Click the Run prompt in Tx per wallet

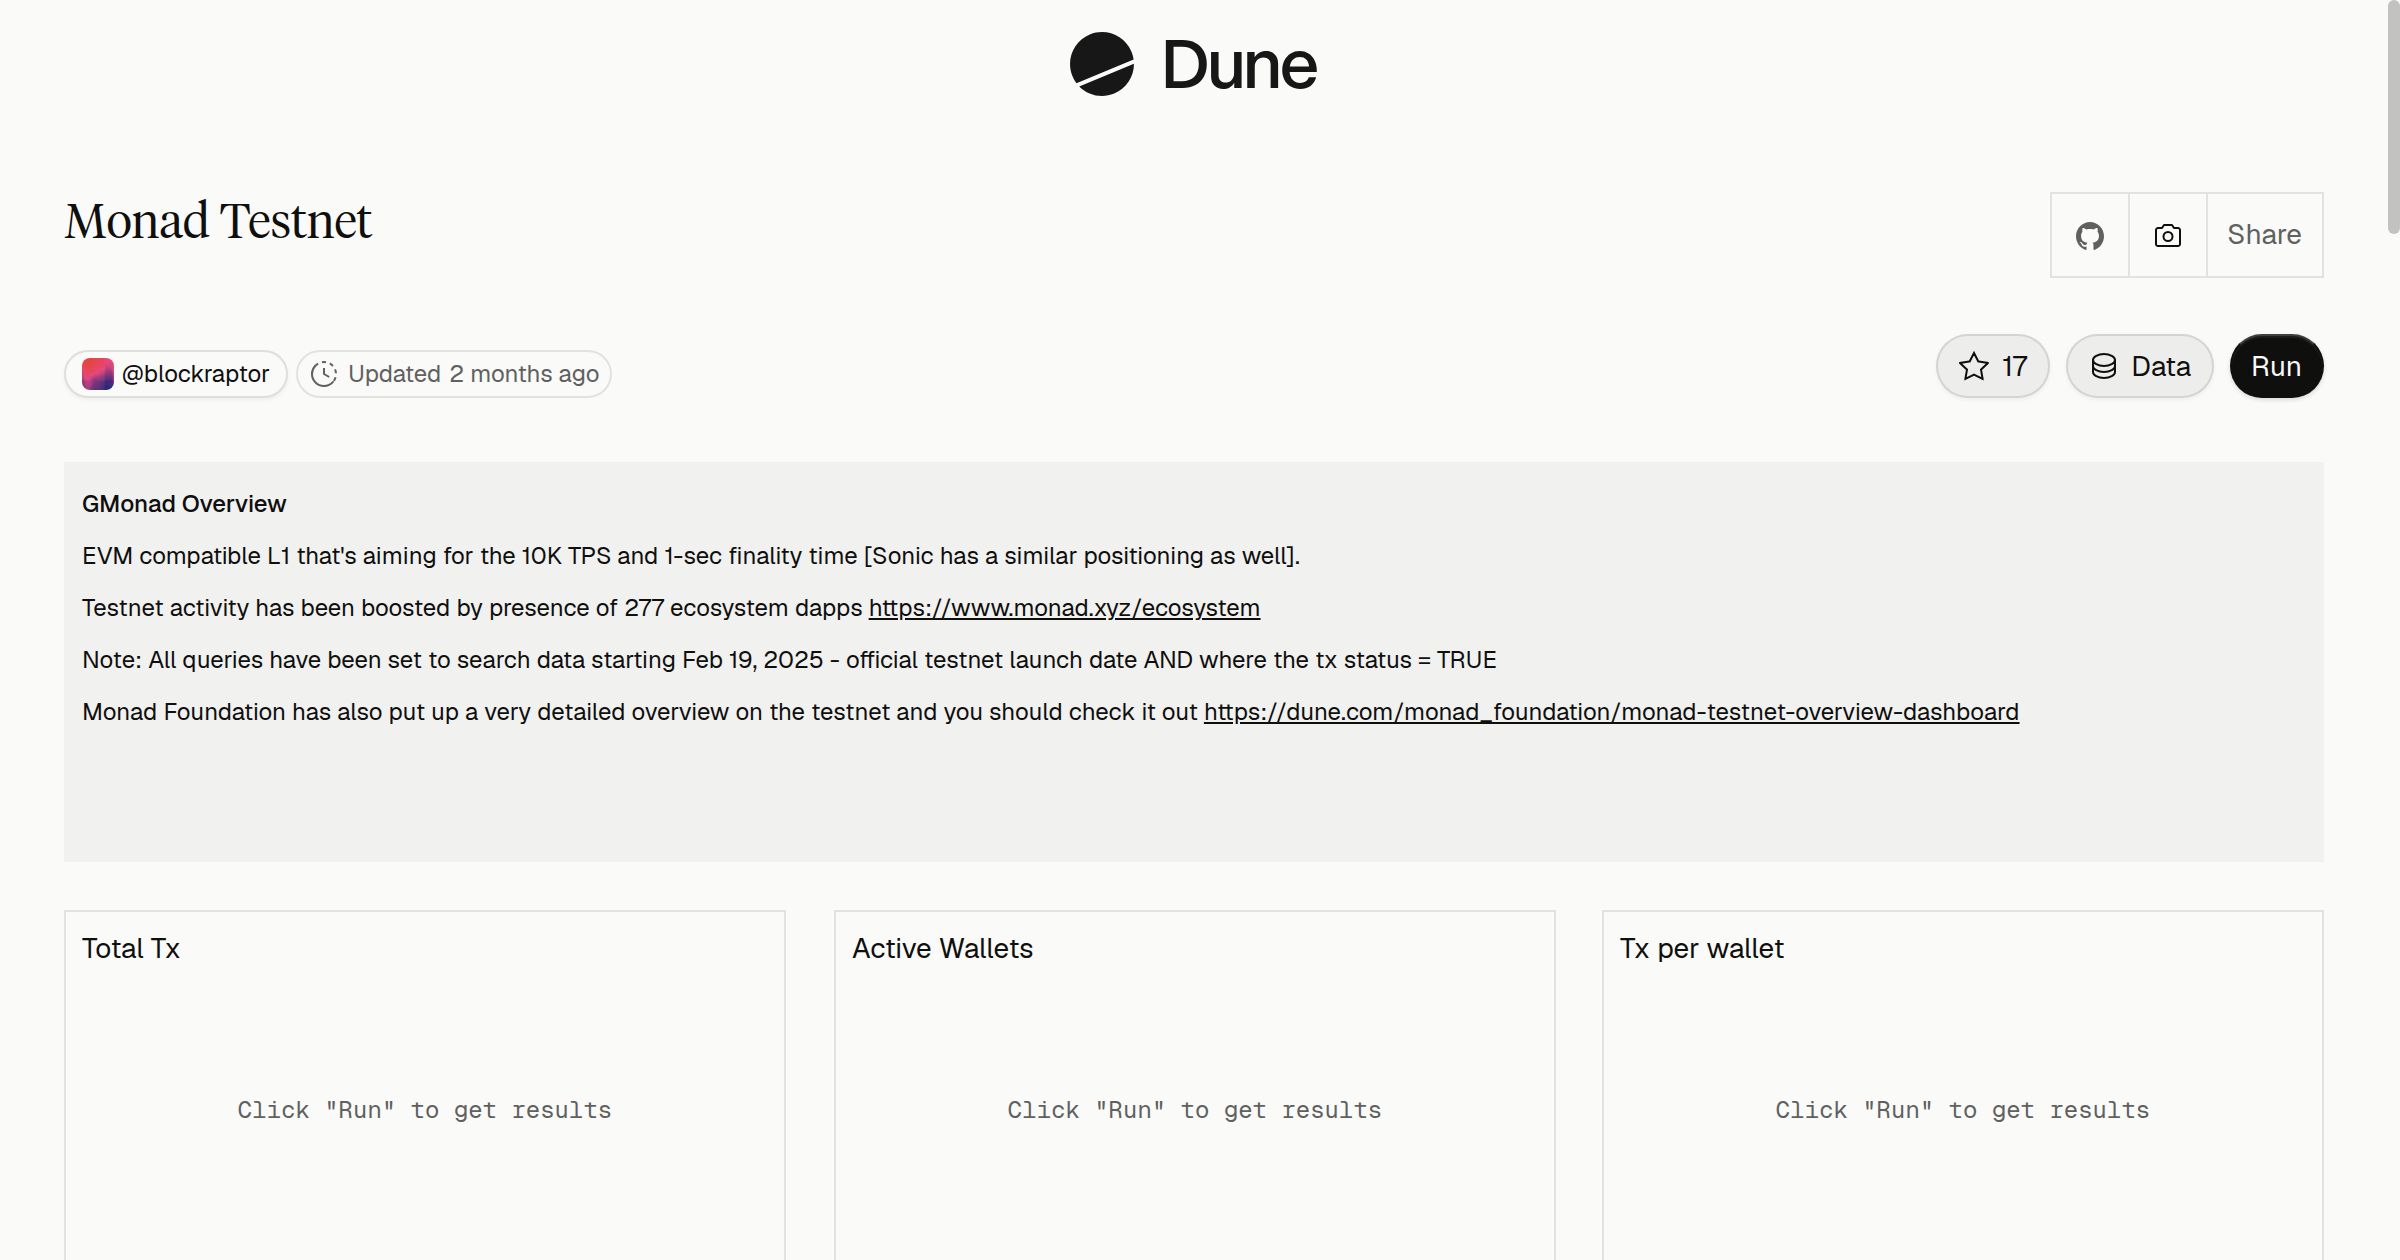tap(1962, 1110)
